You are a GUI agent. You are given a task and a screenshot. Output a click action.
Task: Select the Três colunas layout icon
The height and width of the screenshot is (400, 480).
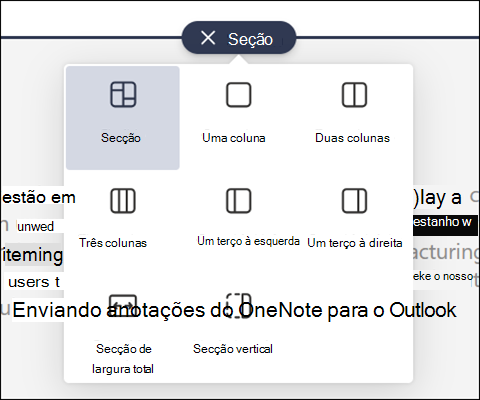(x=123, y=201)
